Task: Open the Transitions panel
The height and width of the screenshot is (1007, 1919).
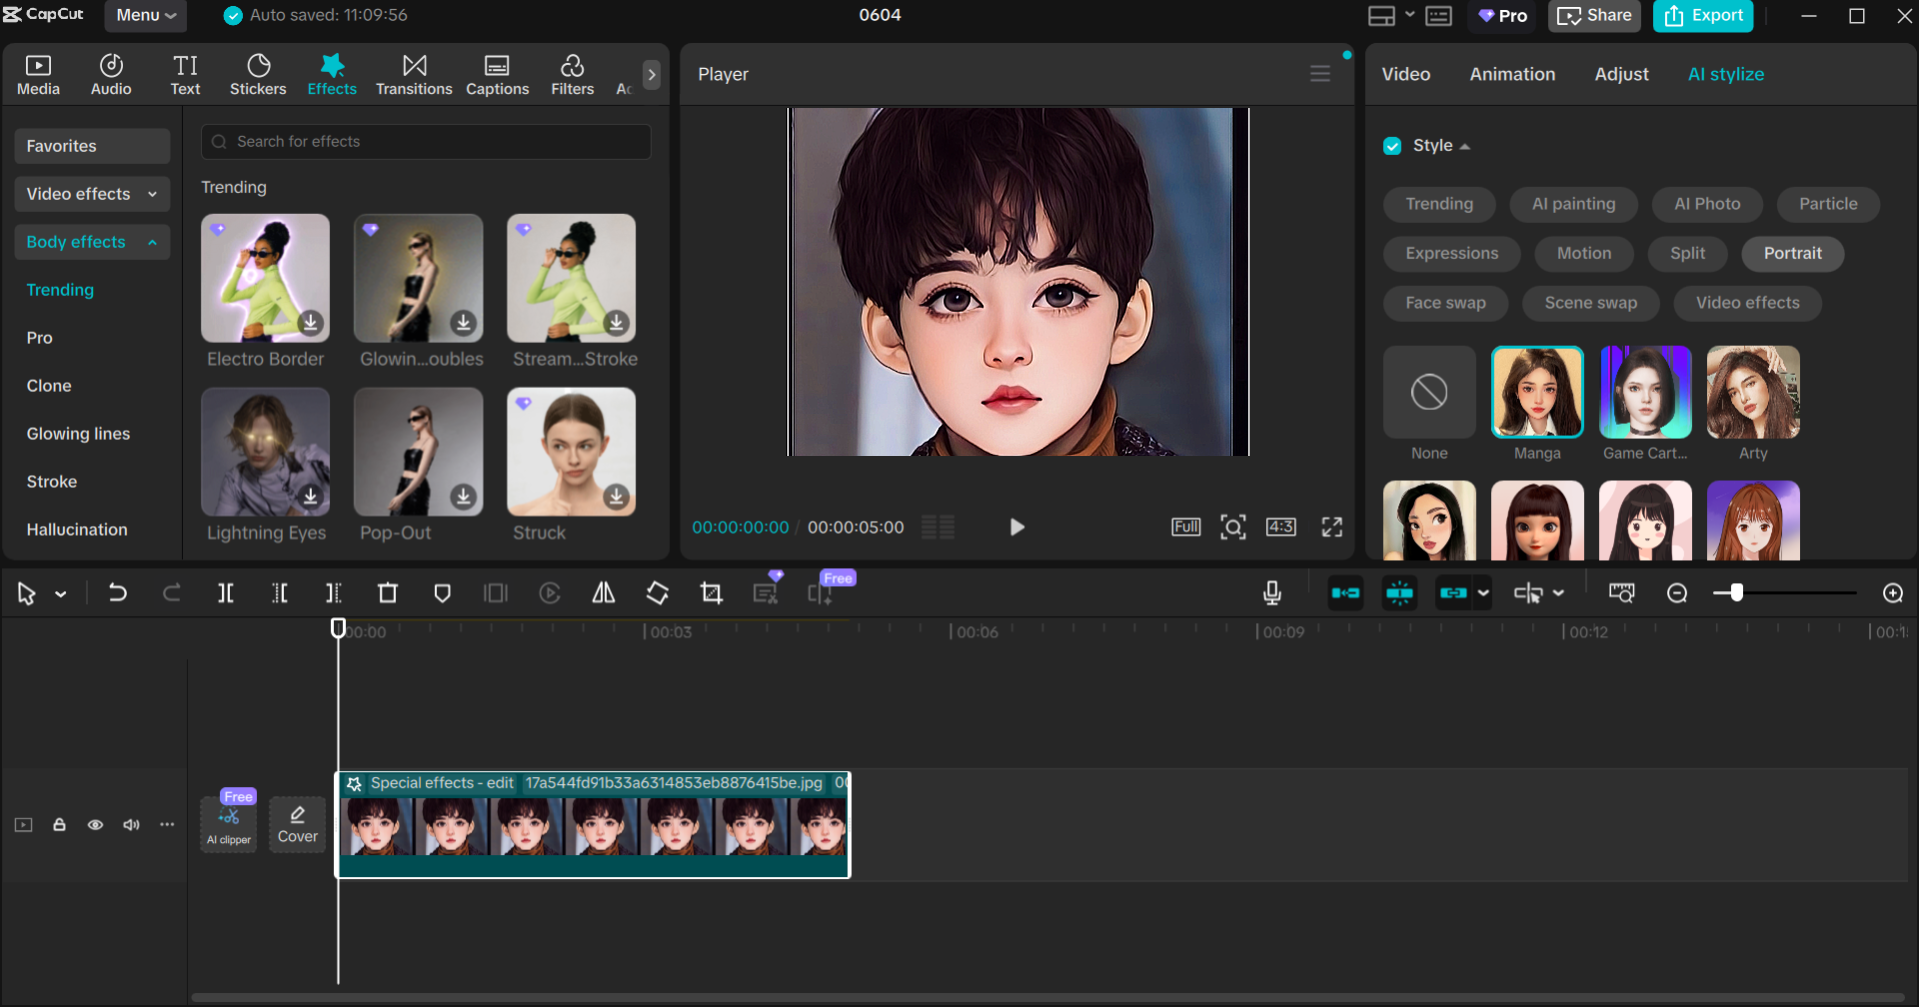Action: pos(414,73)
